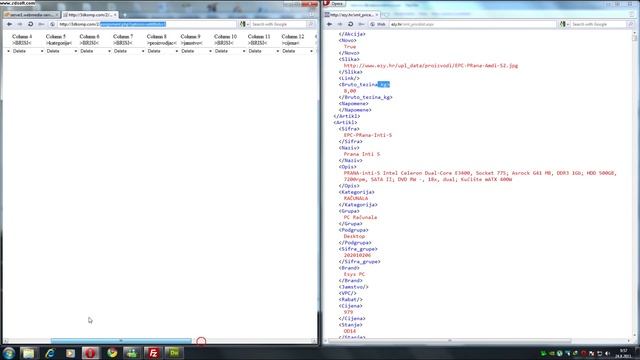Switch to the serve1.webmedia tab in the left window
Screen dimensions: 640x360
click(31, 15)
